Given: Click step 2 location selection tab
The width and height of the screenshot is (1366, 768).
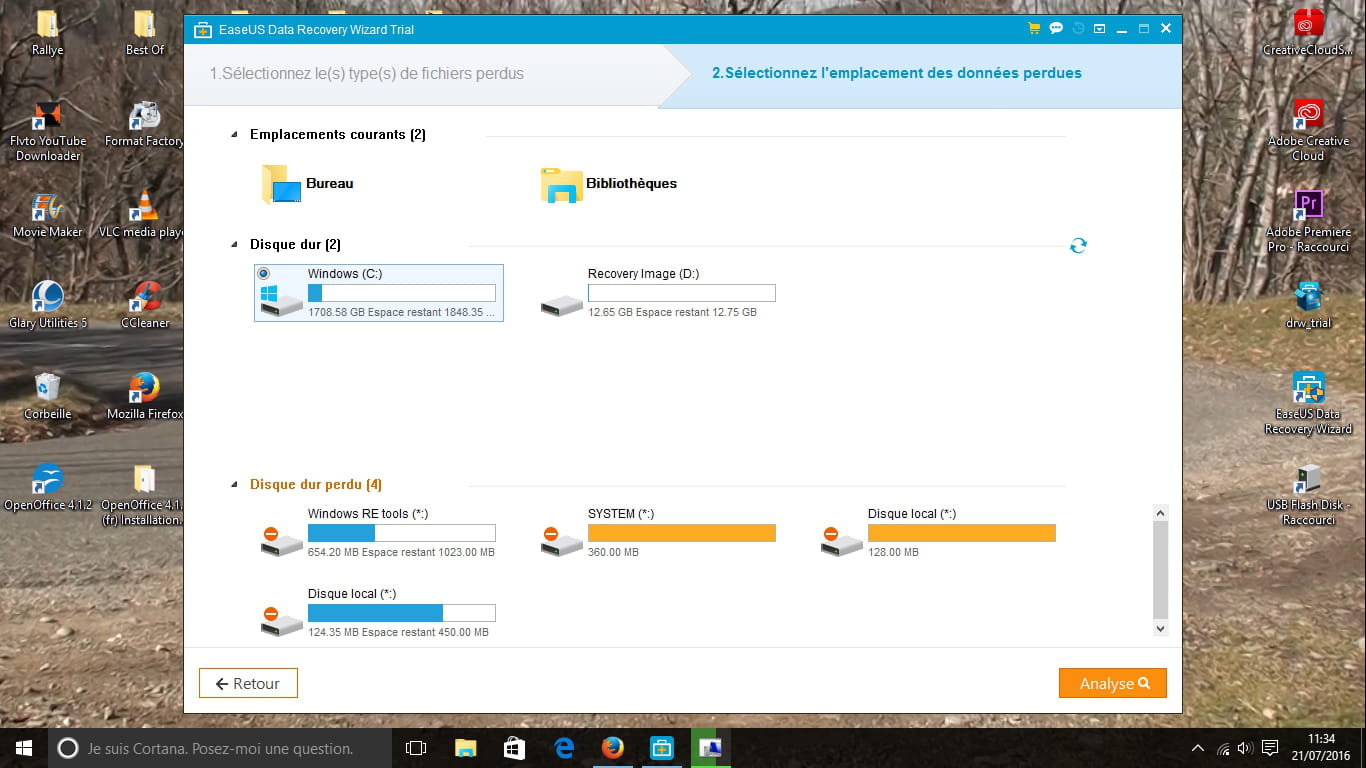Looking at the screenshot, I should (896, 73).
